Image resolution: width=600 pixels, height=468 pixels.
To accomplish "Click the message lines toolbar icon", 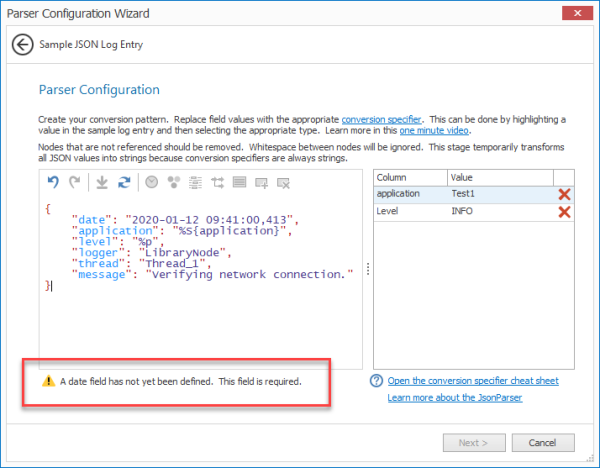I will click(240, 183).
